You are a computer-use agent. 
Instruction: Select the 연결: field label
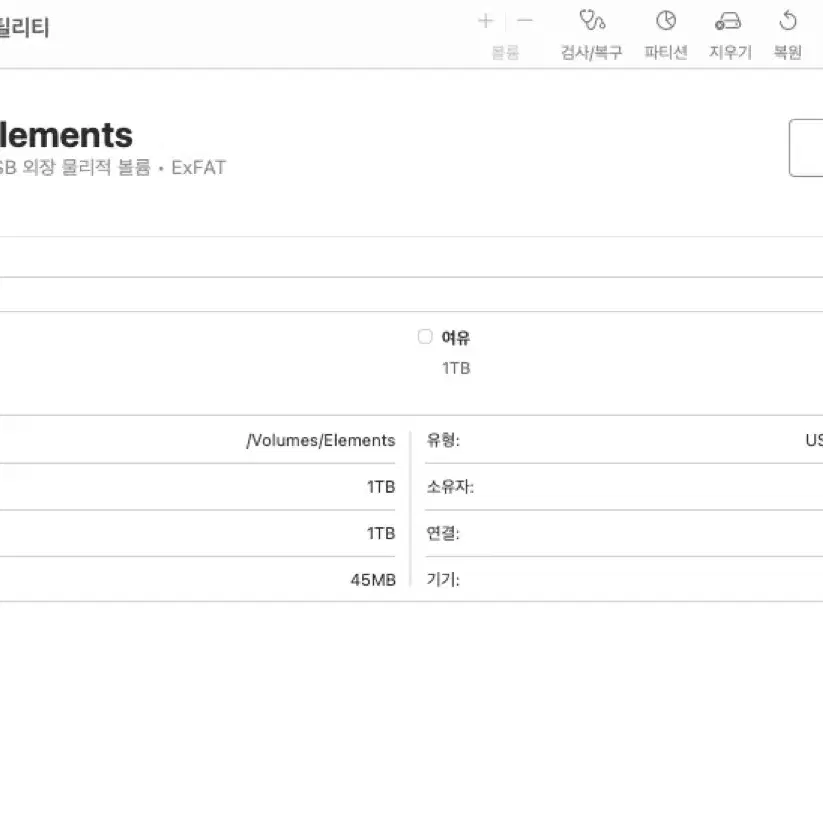coord(443,533)
